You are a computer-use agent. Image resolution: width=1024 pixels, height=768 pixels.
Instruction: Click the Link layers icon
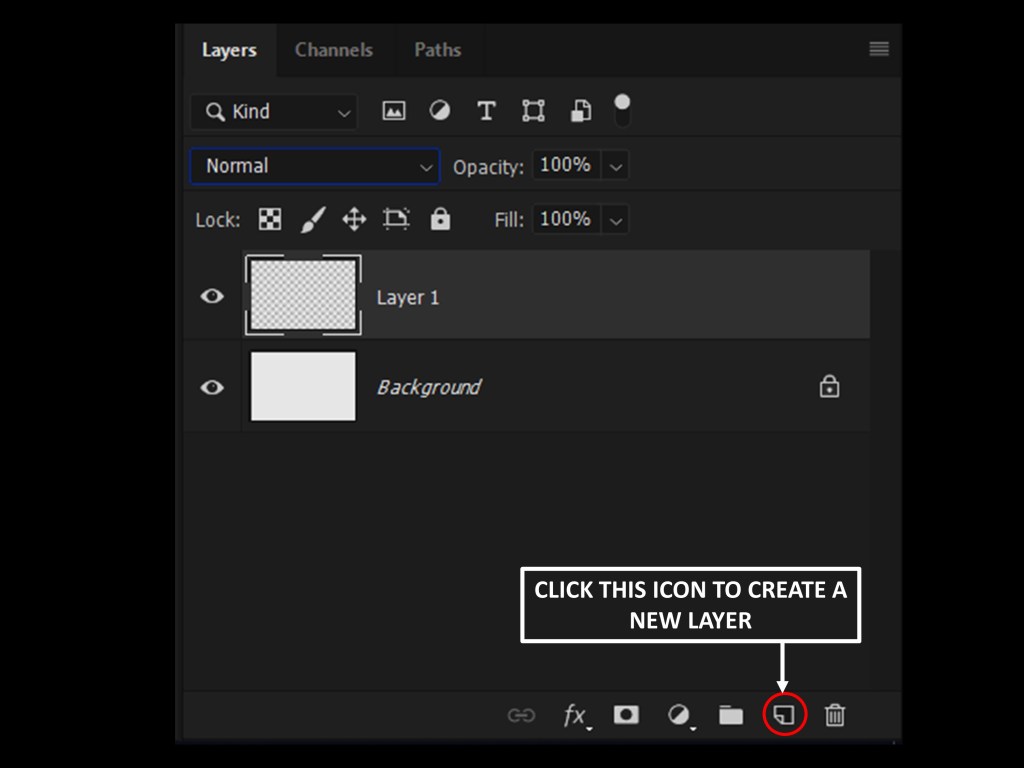pyautogui.click(x=521, y=715)
